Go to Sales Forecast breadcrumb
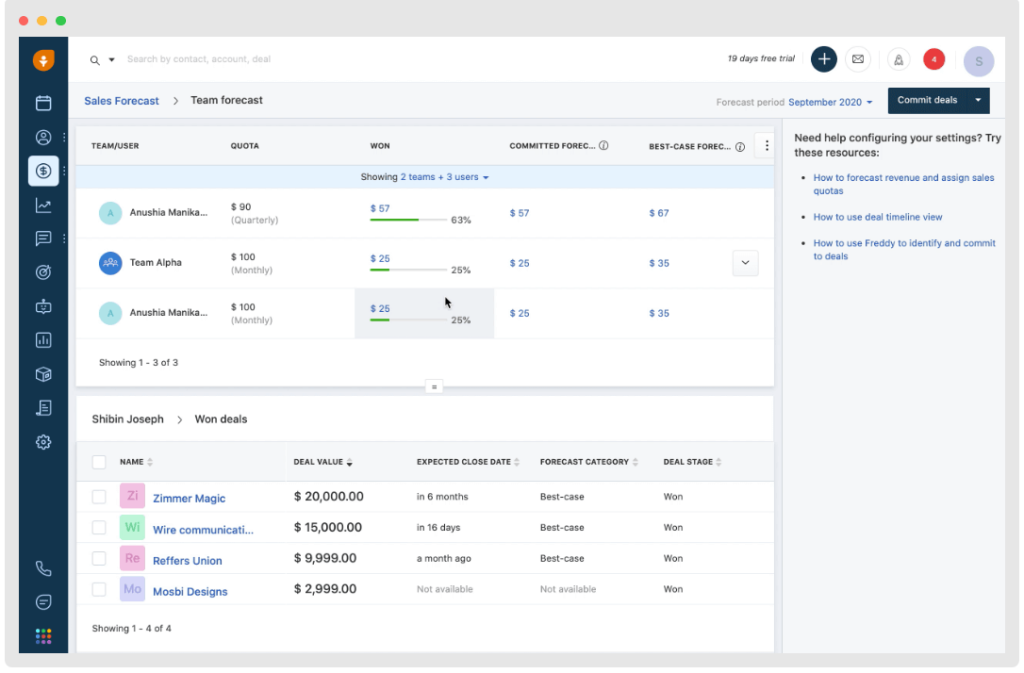This screenshot has width=1024, height=673. pos(121,101)
